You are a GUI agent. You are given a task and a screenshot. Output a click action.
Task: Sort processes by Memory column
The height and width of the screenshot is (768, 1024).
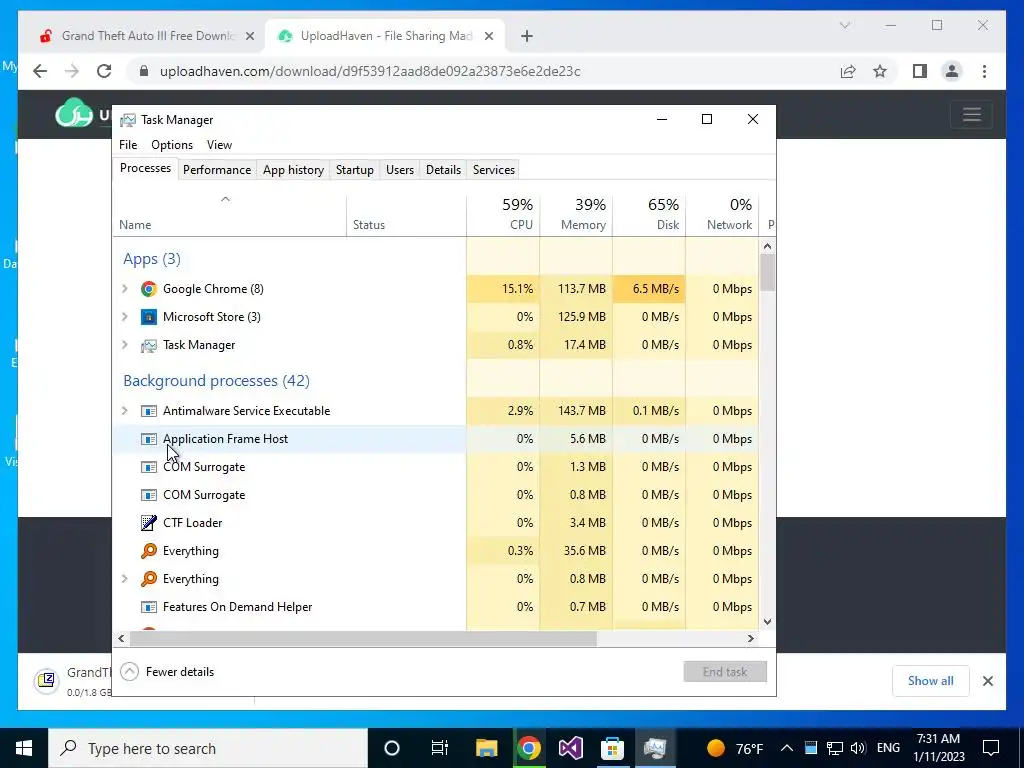click(576, 215)
